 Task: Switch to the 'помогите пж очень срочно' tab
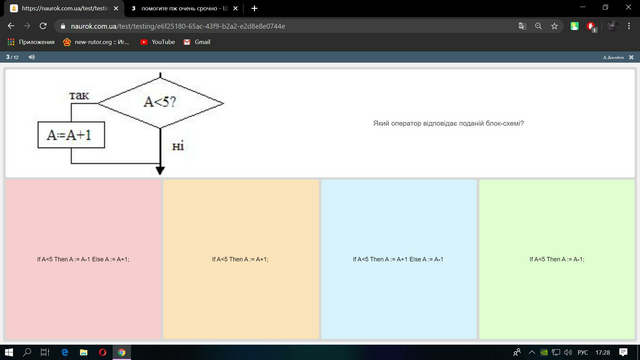(x=184, y=9)
